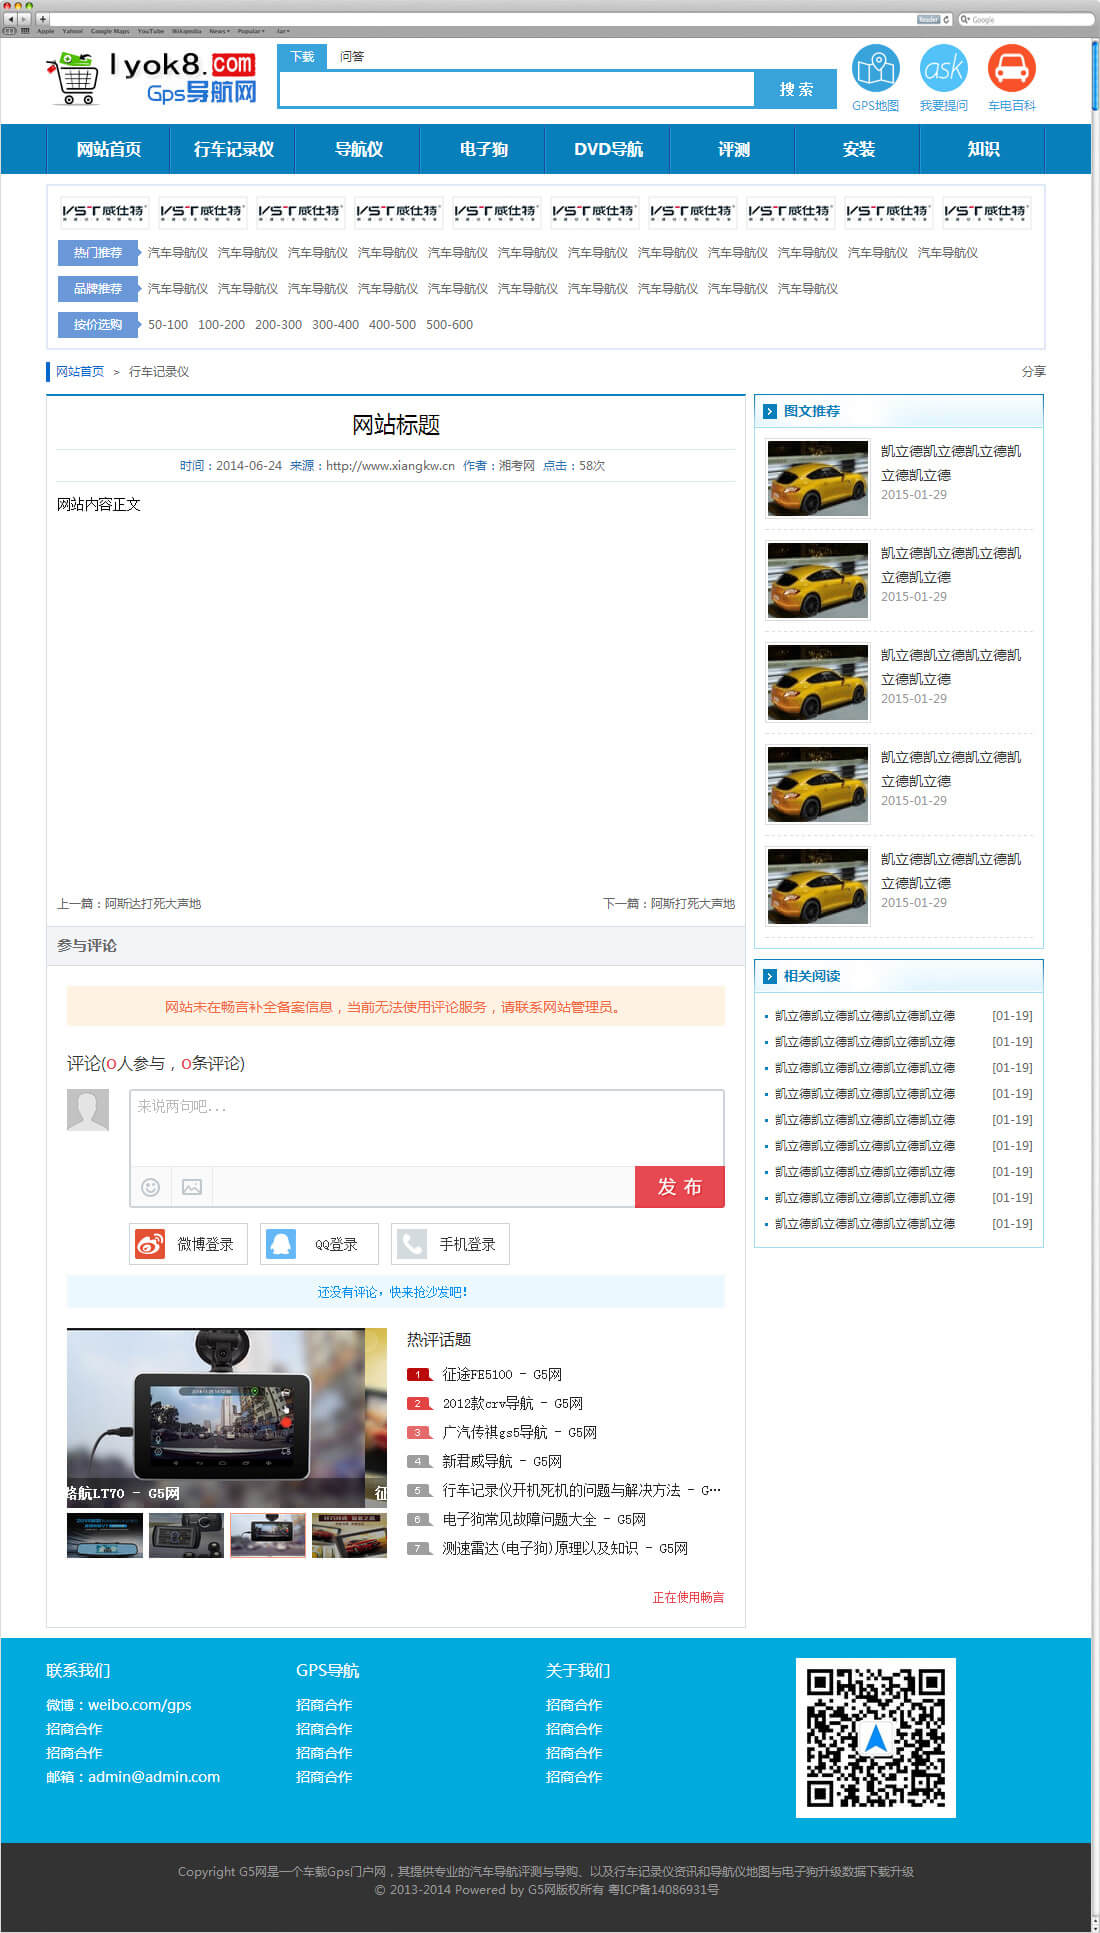
Task: Click the 来说两句吧 comment text area
Action: [426, 1127]
